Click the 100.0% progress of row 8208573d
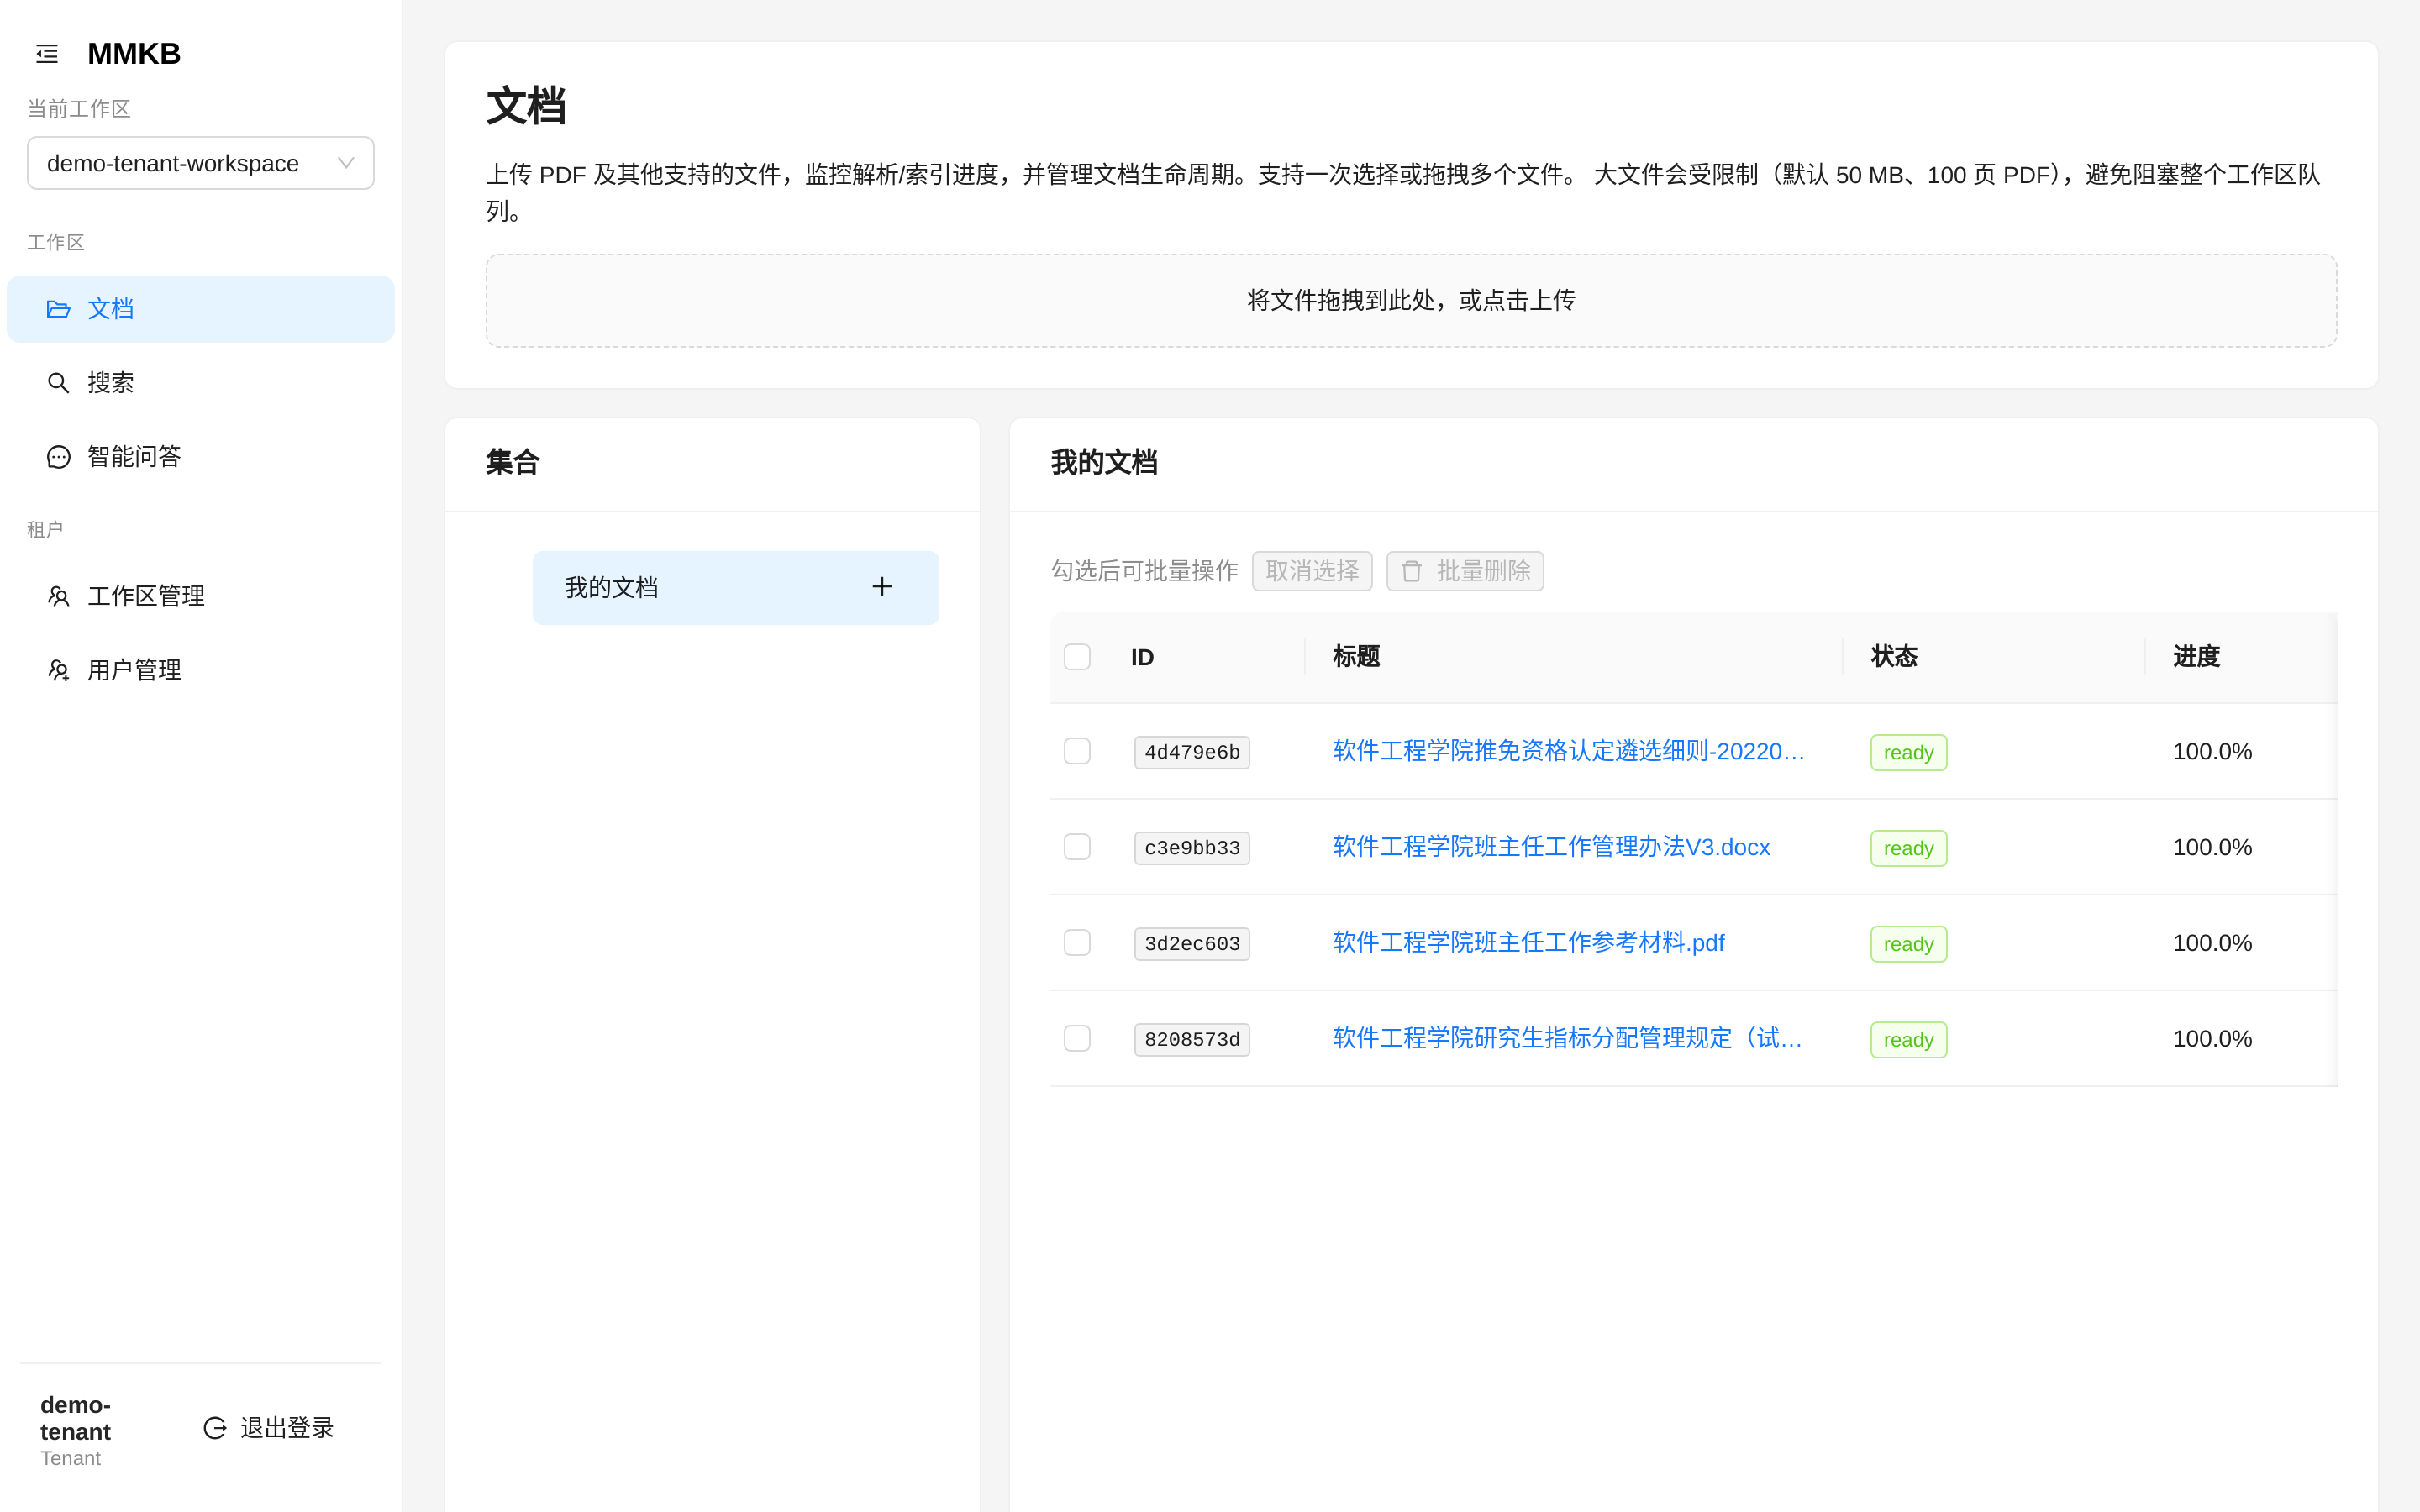This screenshot has width=2420, height=1512. (2212, 1039)
